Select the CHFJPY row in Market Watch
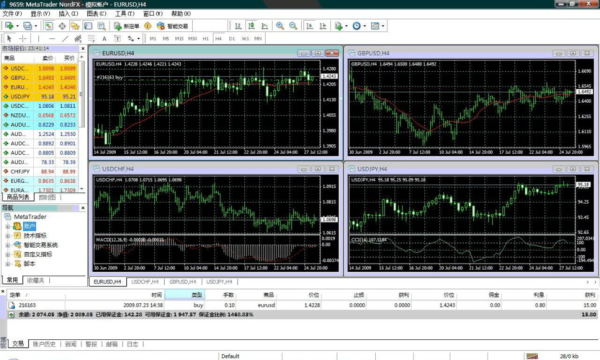Viewport: 600px width, 360px height. 40,172
